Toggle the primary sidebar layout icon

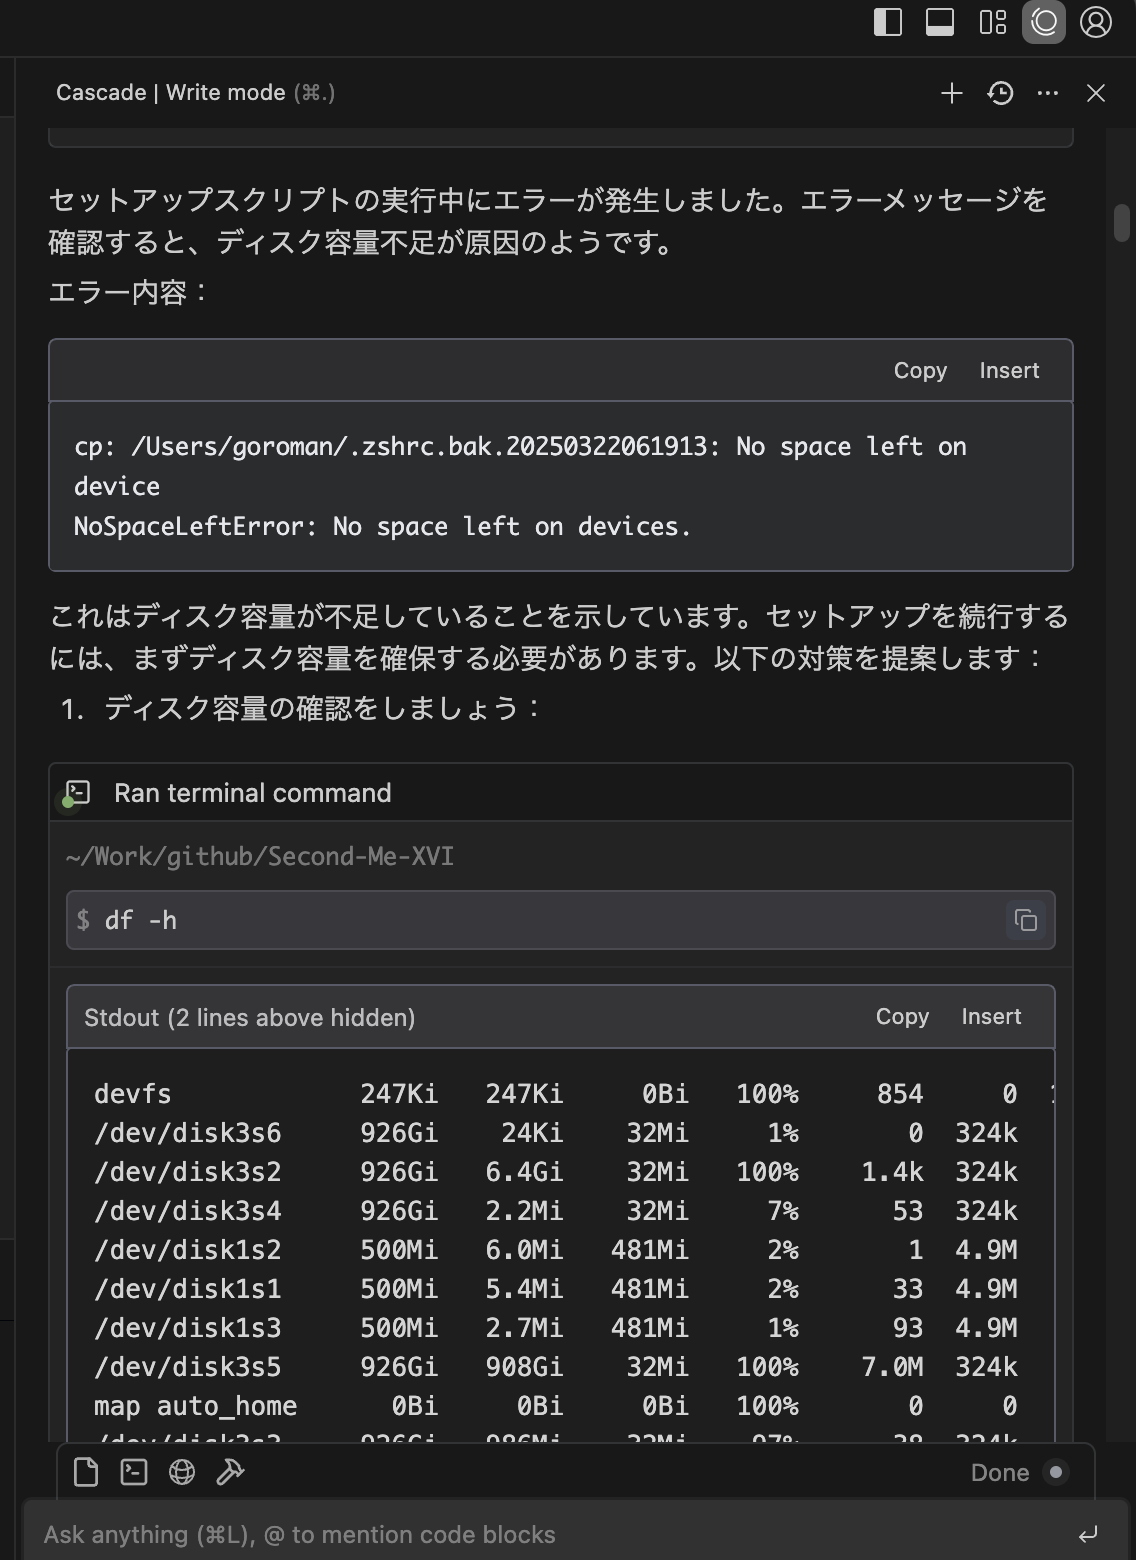click(x=888, y=22)
